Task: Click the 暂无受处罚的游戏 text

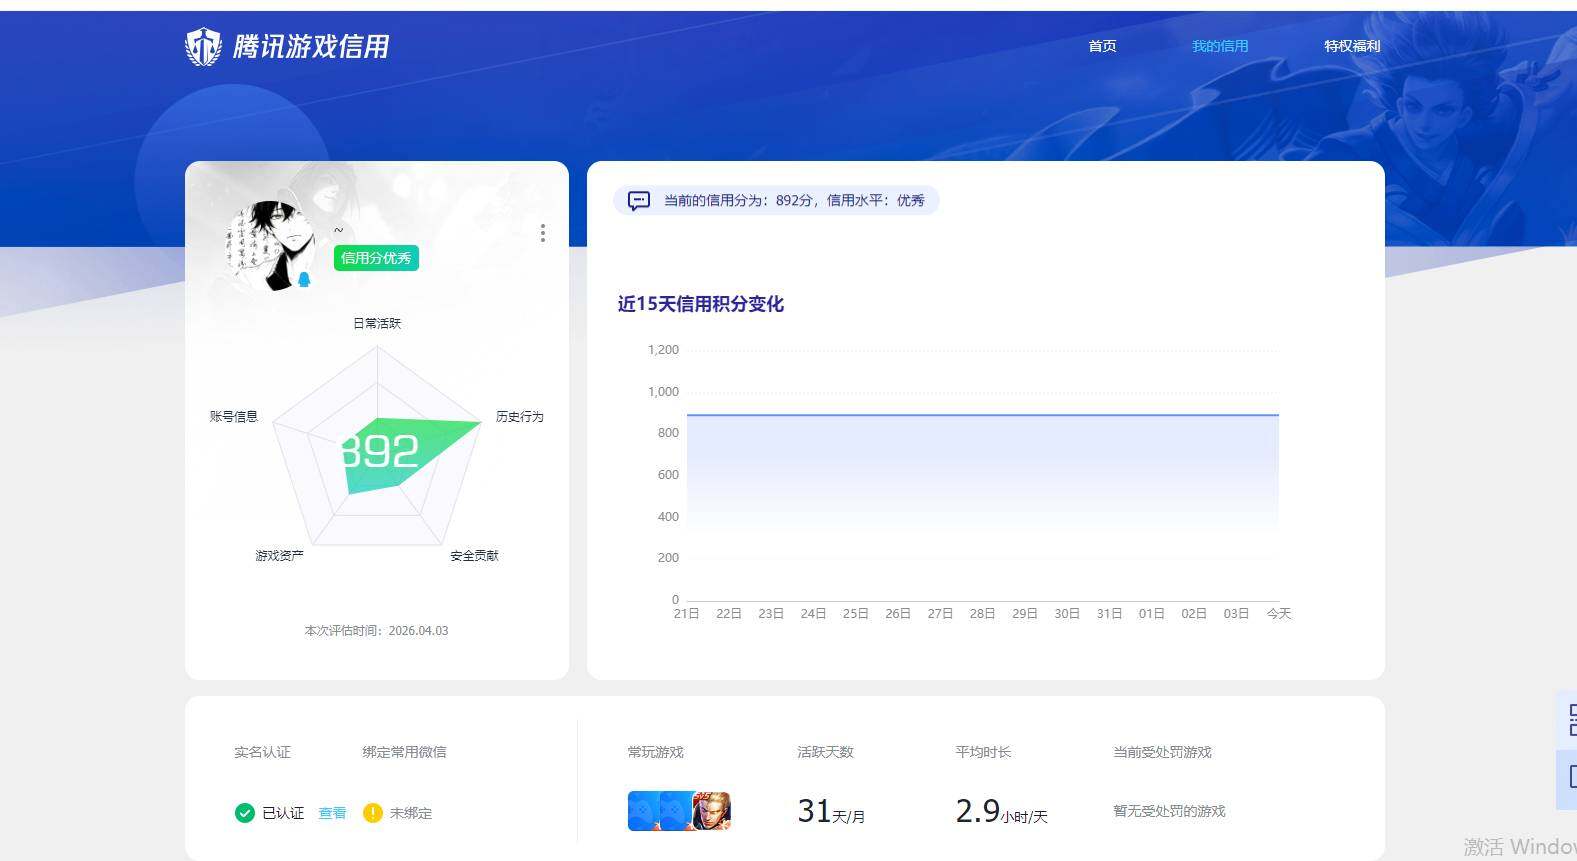Action: tap(1169, 811)
